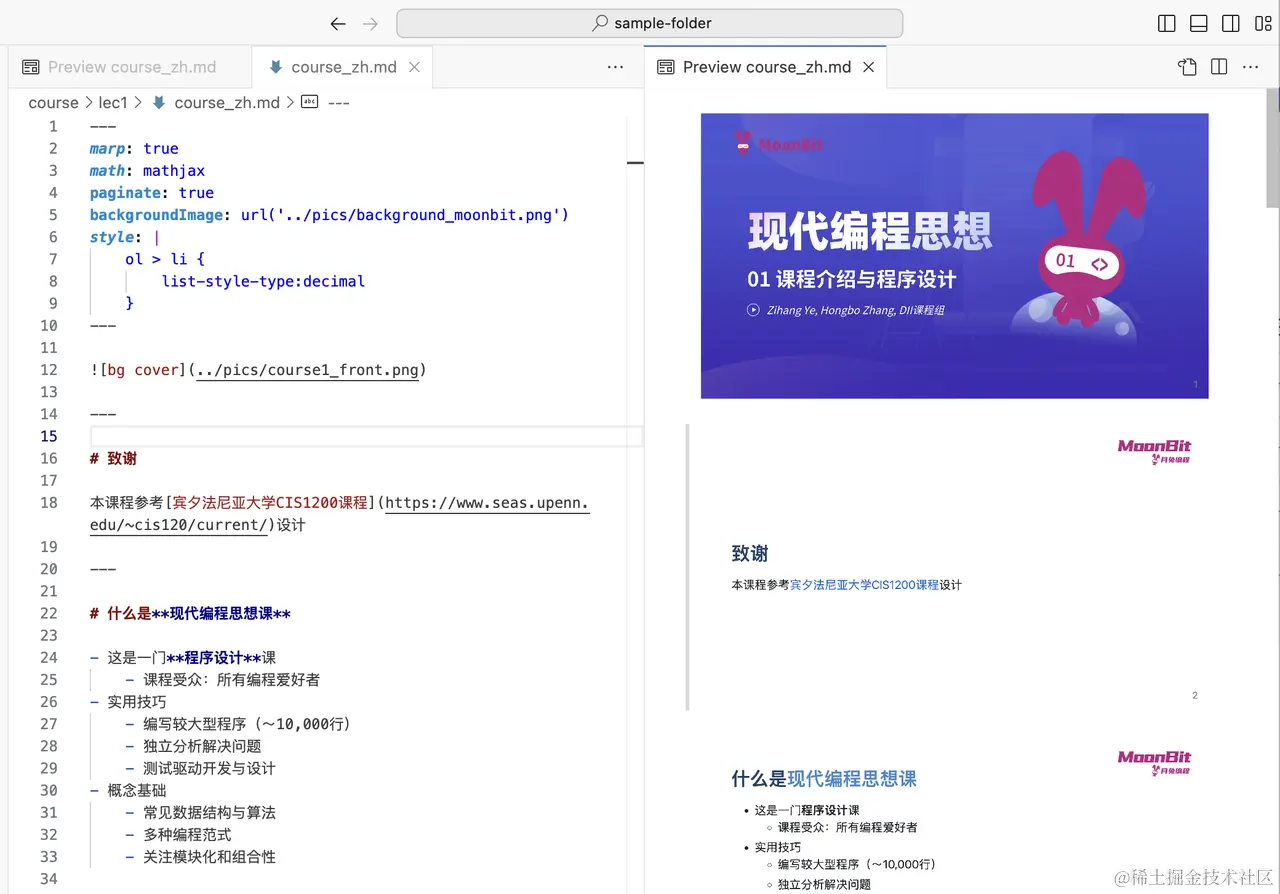This screenshot has width=1280, height=894.
Task: Split the preview editor to the right
Action: coord(1219,67)
